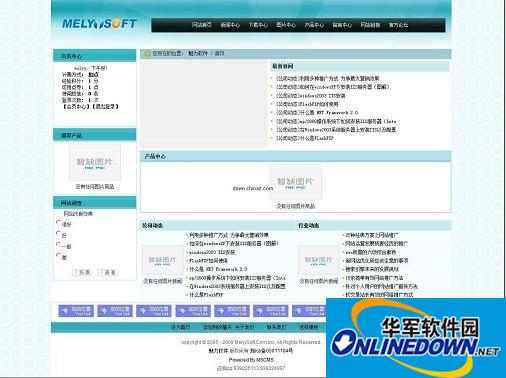Open 官方论坛 in the top navigation

click(398, 25)
